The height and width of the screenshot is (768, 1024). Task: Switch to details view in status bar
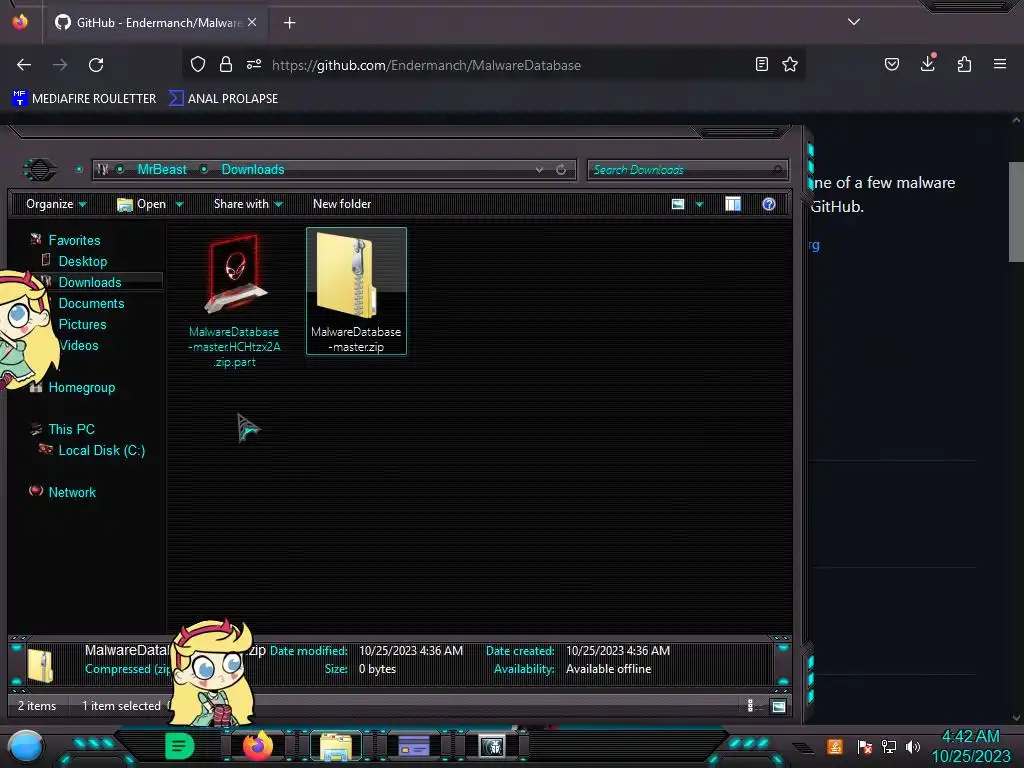750,705
